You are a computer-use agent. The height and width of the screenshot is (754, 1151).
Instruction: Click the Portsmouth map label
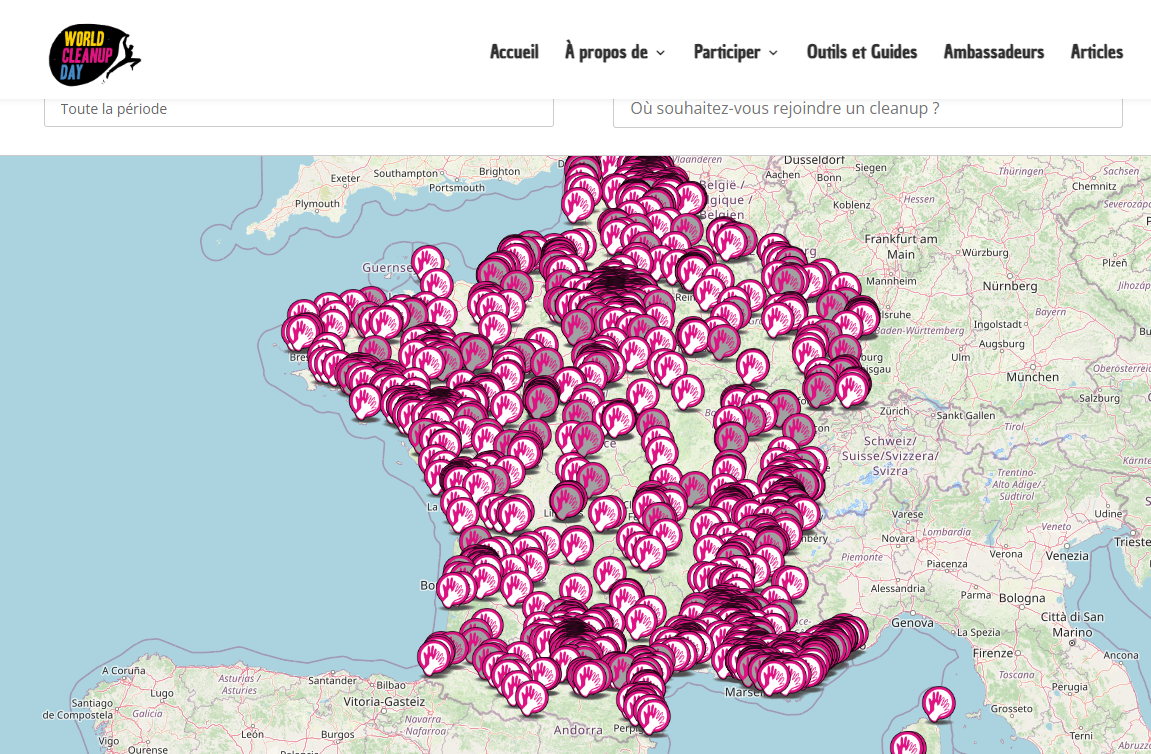point(457,188)
